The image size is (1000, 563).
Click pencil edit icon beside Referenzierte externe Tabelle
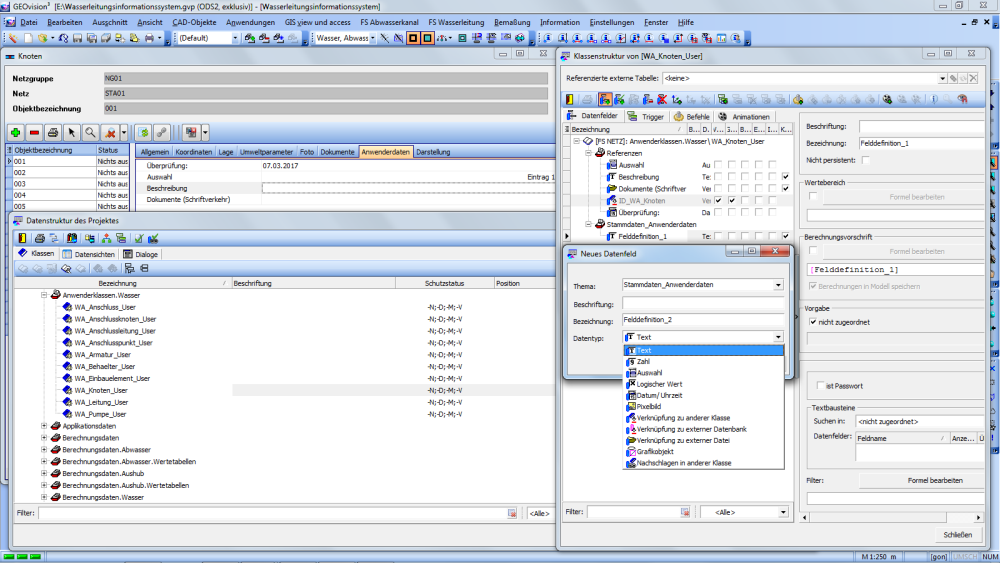[953, 78]
